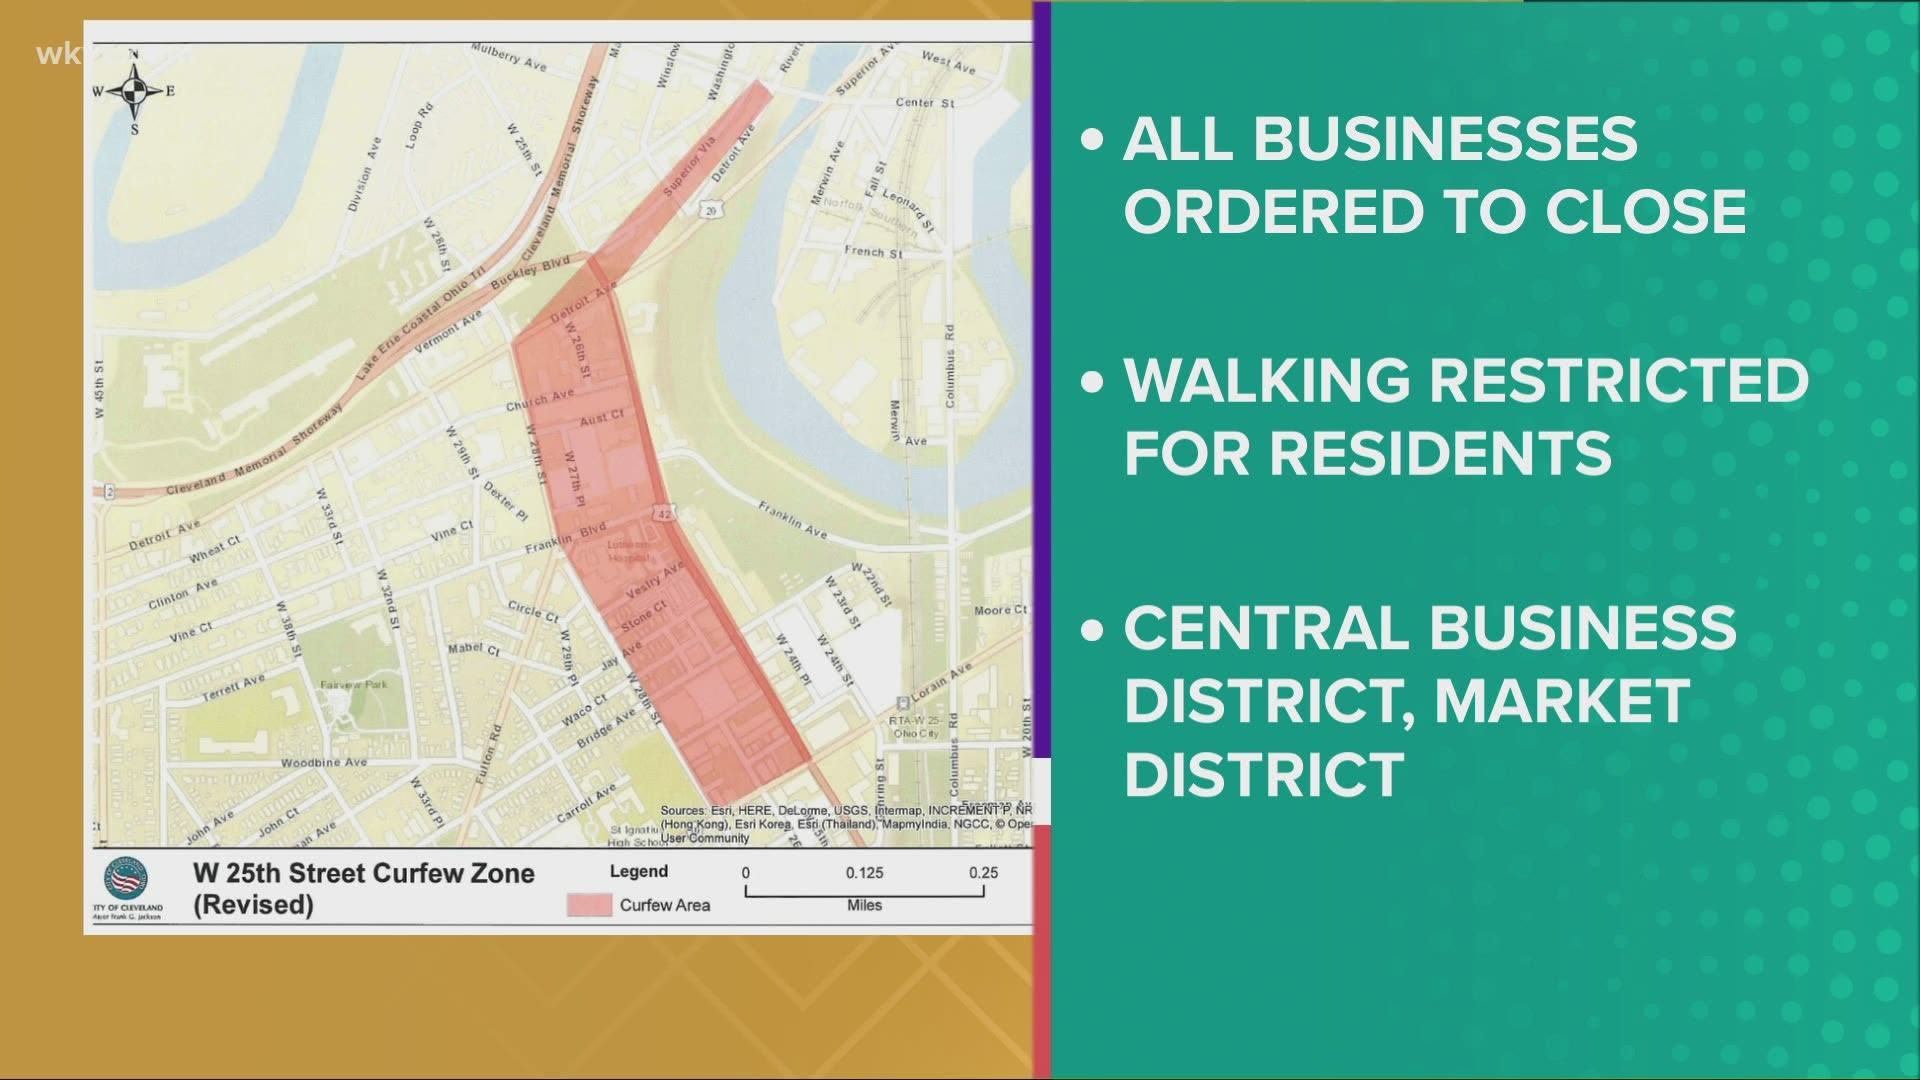The width and height of the screenshot is (1920, 1080).
Task: Click the 'Dexter Pl' street label
Action: (x=505, y=501)
